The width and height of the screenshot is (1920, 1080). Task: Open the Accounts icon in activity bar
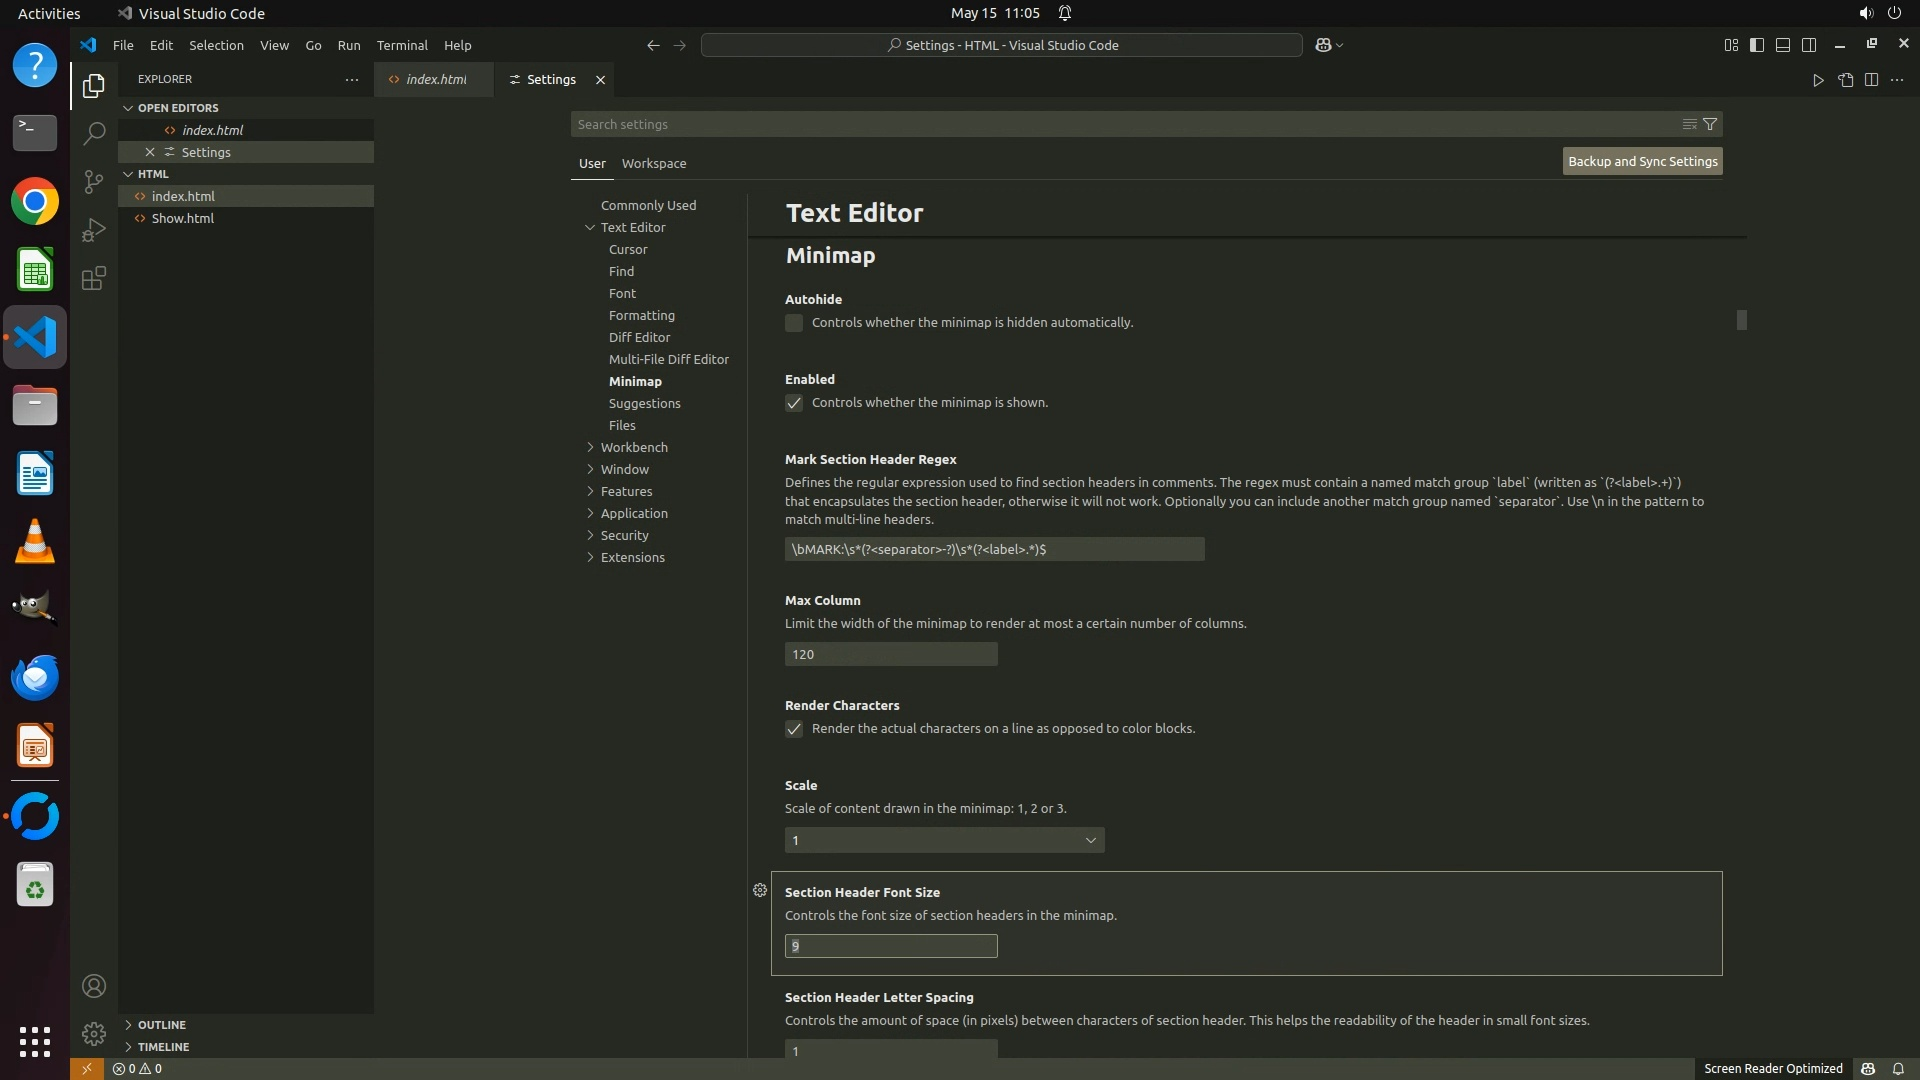[94, 986]
